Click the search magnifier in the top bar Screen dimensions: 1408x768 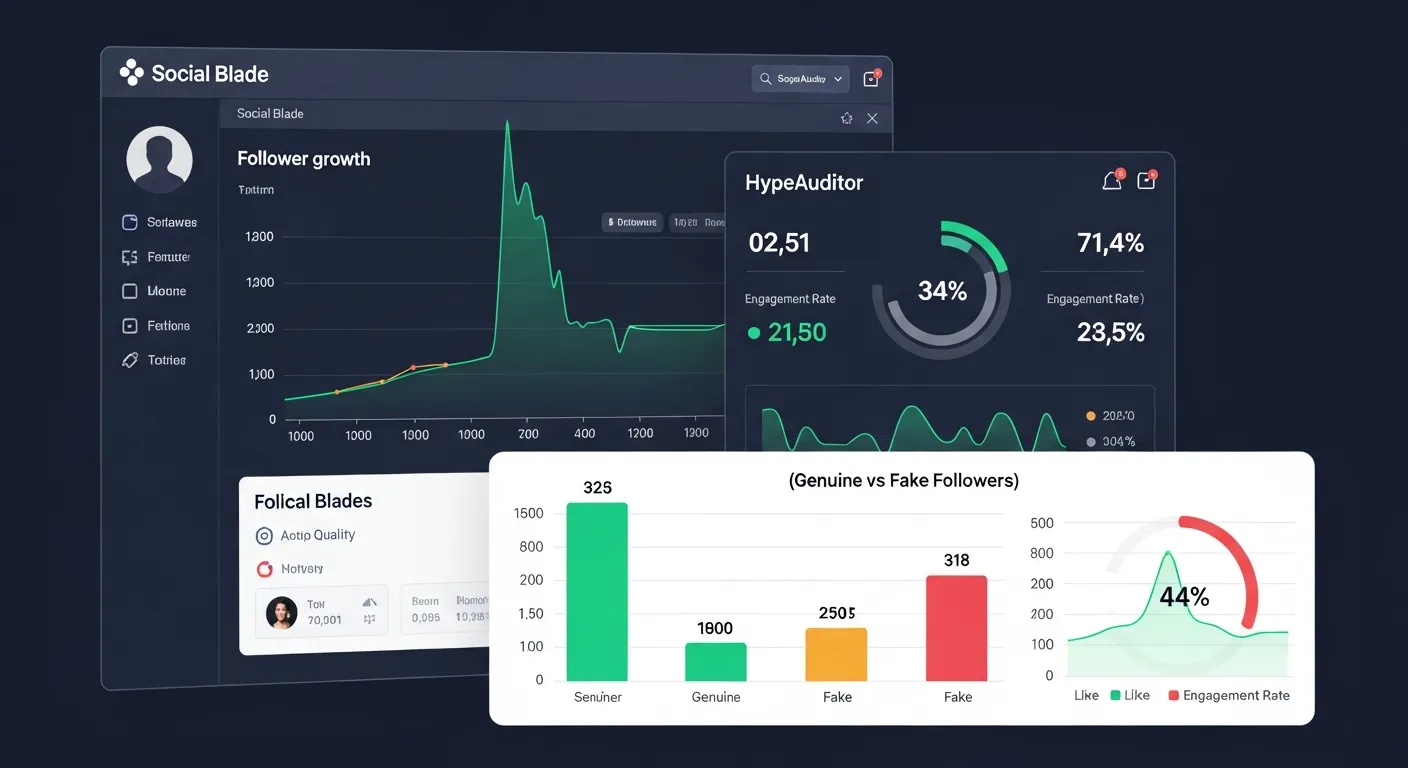[765, 78]
